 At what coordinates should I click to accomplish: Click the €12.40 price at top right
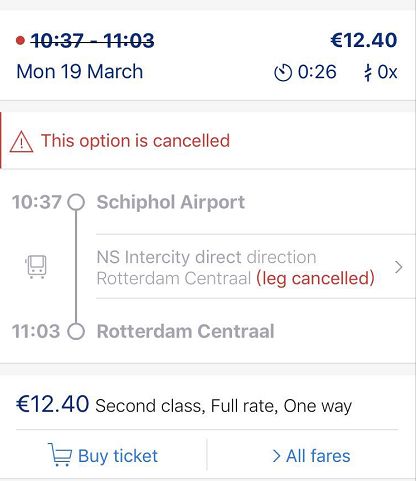tap(364, 40)
